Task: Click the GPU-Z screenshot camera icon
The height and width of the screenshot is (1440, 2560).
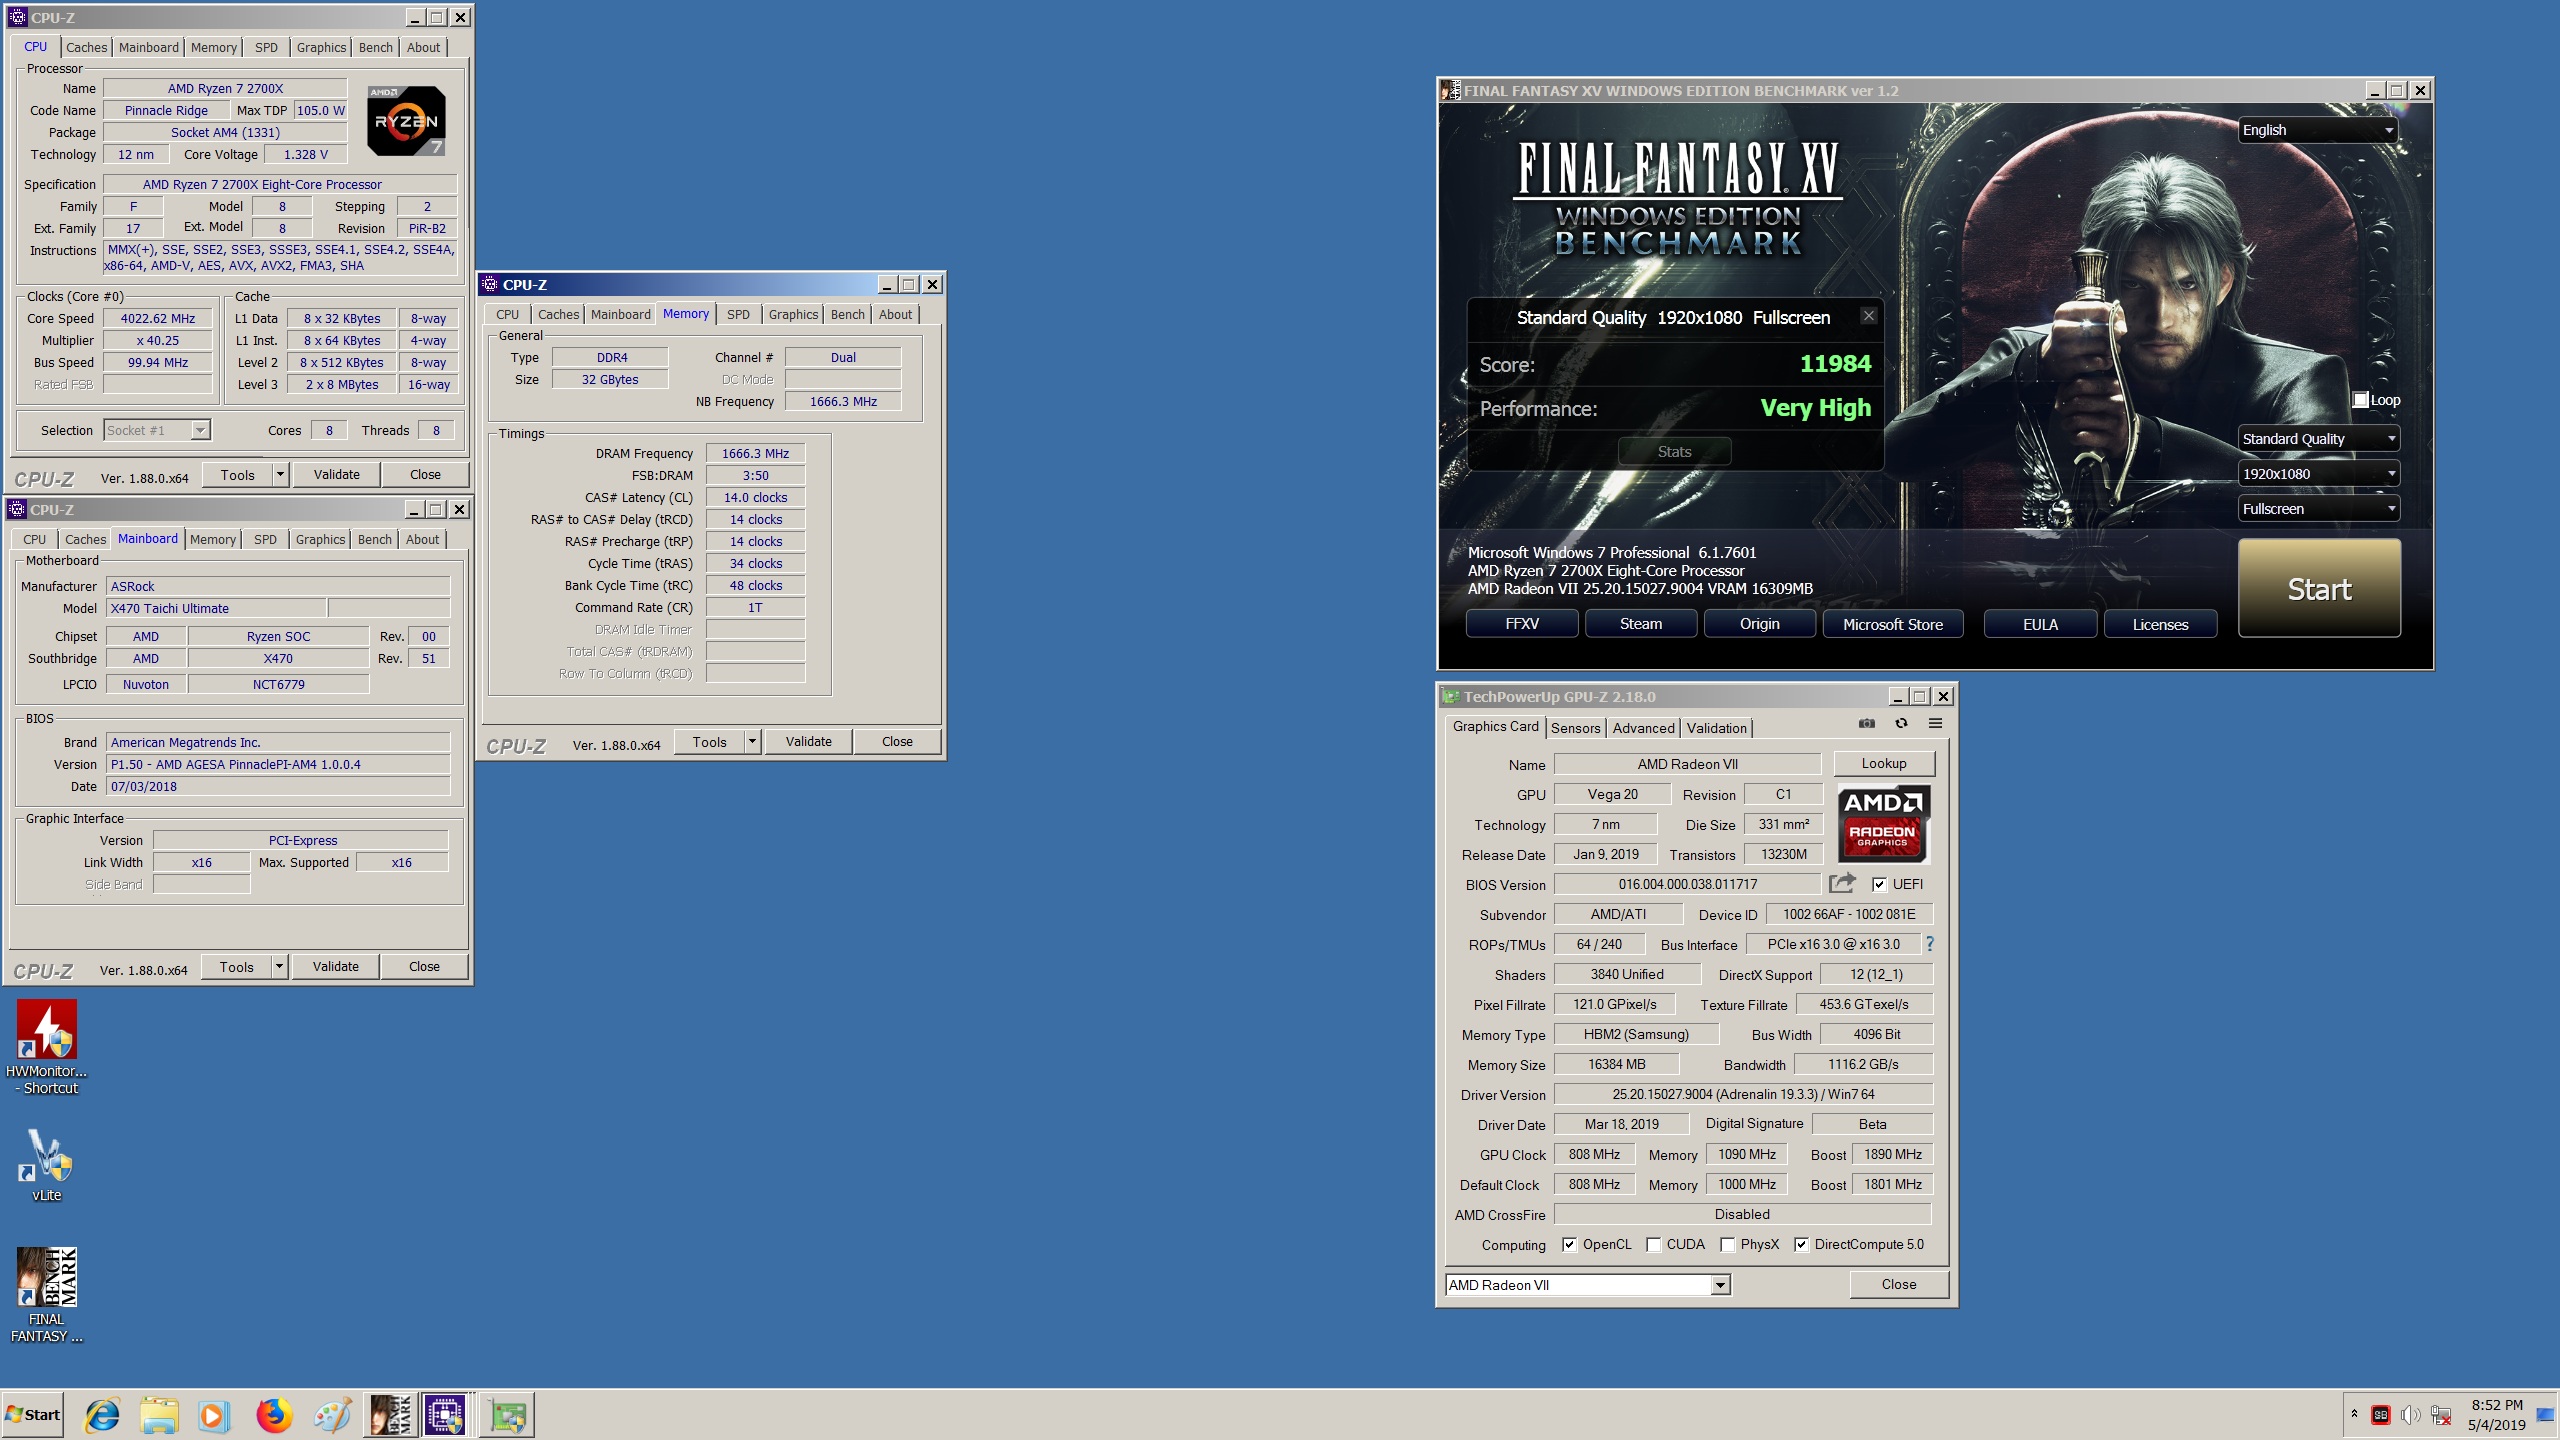Action: [1866, 723]
